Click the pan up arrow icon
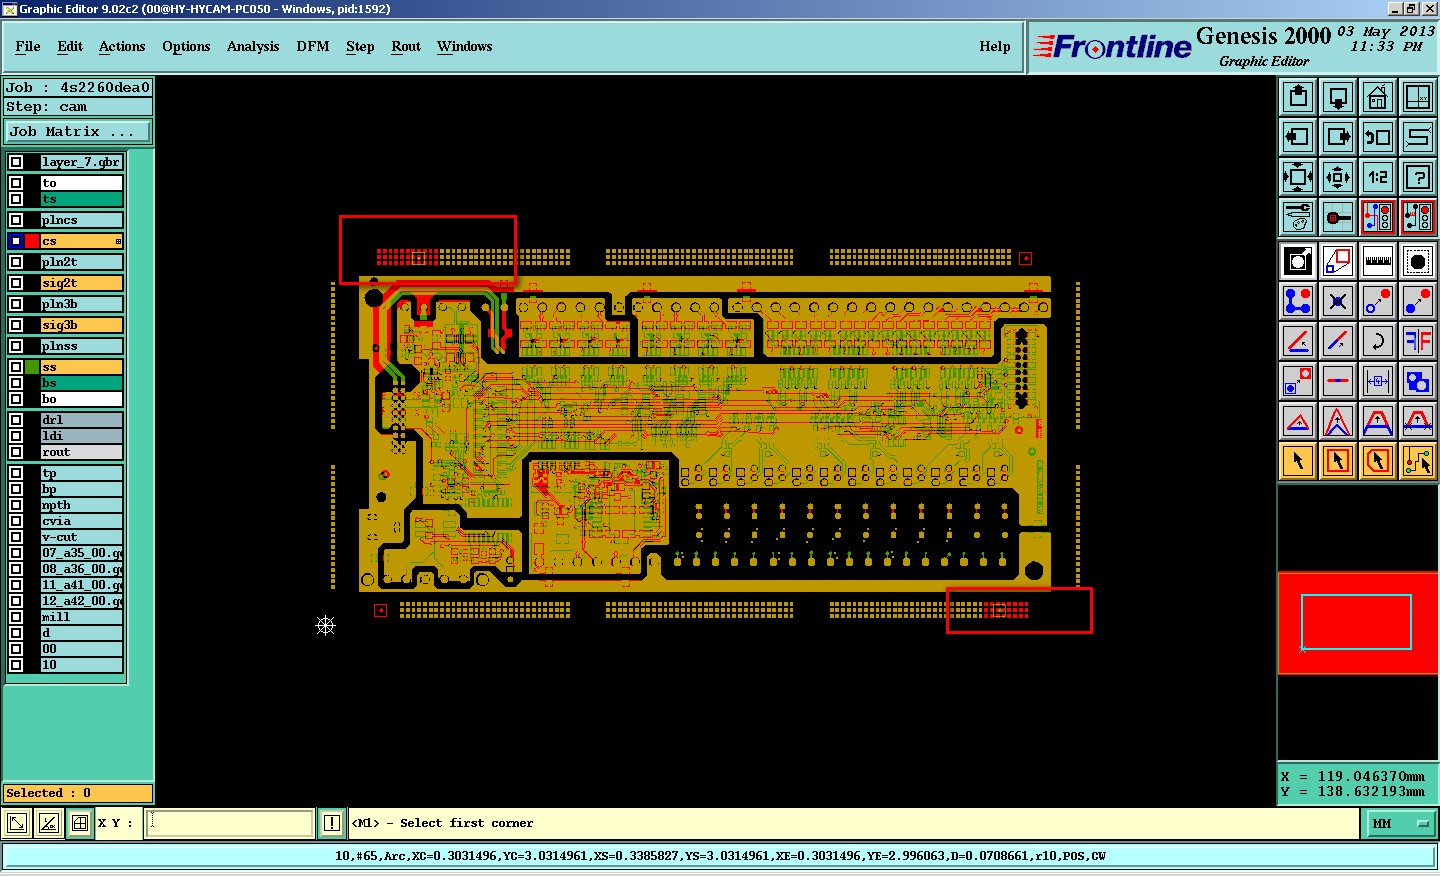The height and width of the screenshot is (876, 1440). point(1298,97)
